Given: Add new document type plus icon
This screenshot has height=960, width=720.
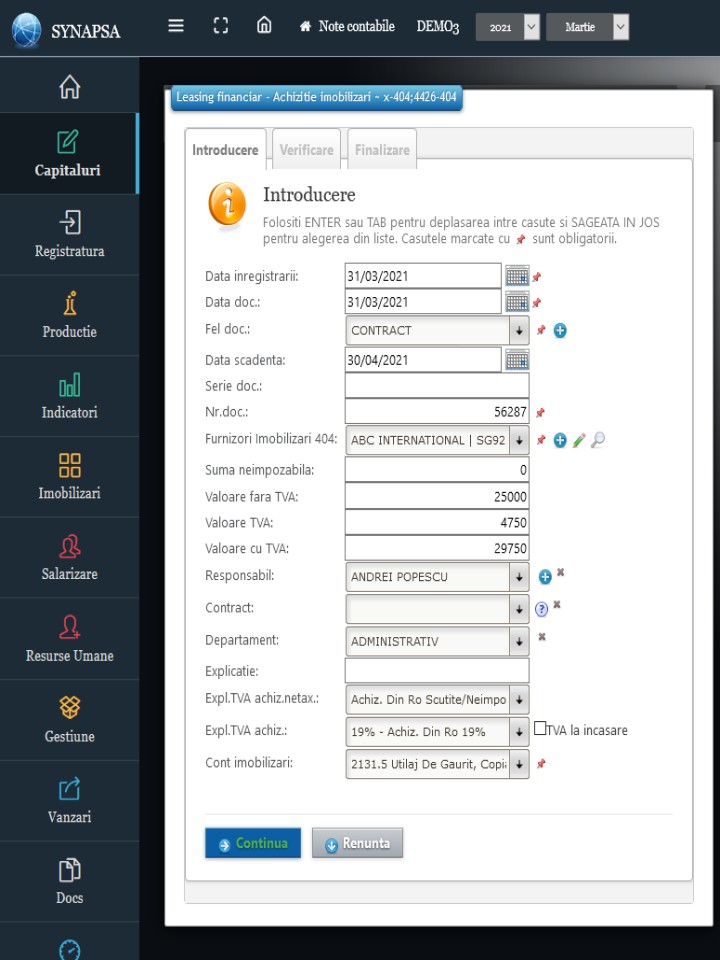Looking at the screenshot, I should click(560, 331).
